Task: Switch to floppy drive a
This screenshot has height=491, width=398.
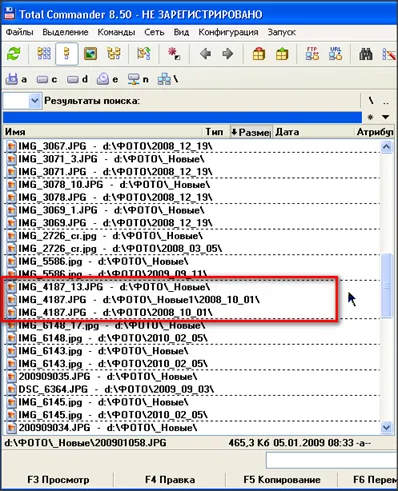Action: coord(16,79)
